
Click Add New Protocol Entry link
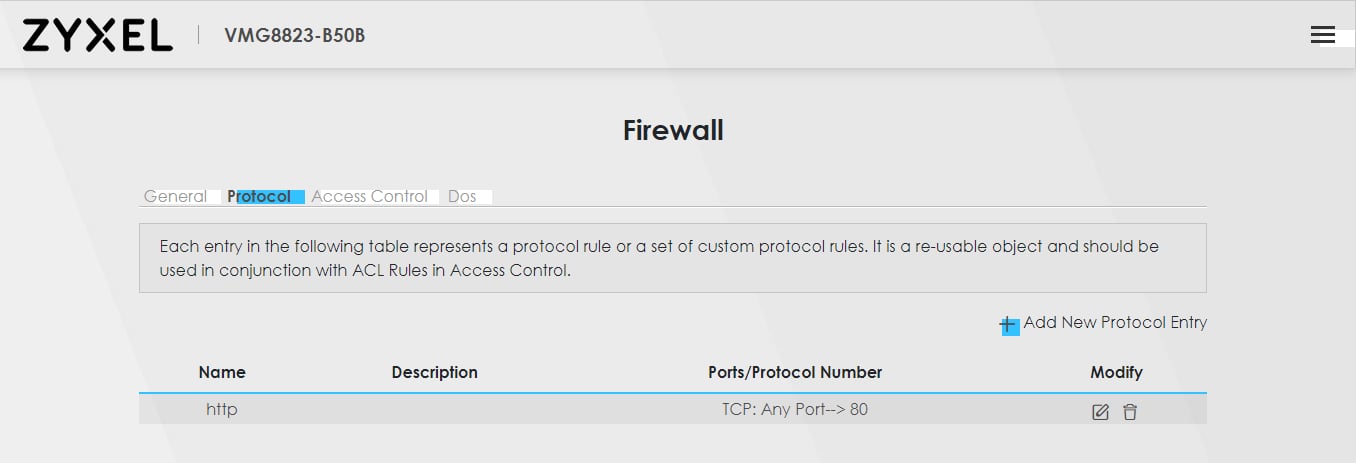click(x=1115, y=322)
